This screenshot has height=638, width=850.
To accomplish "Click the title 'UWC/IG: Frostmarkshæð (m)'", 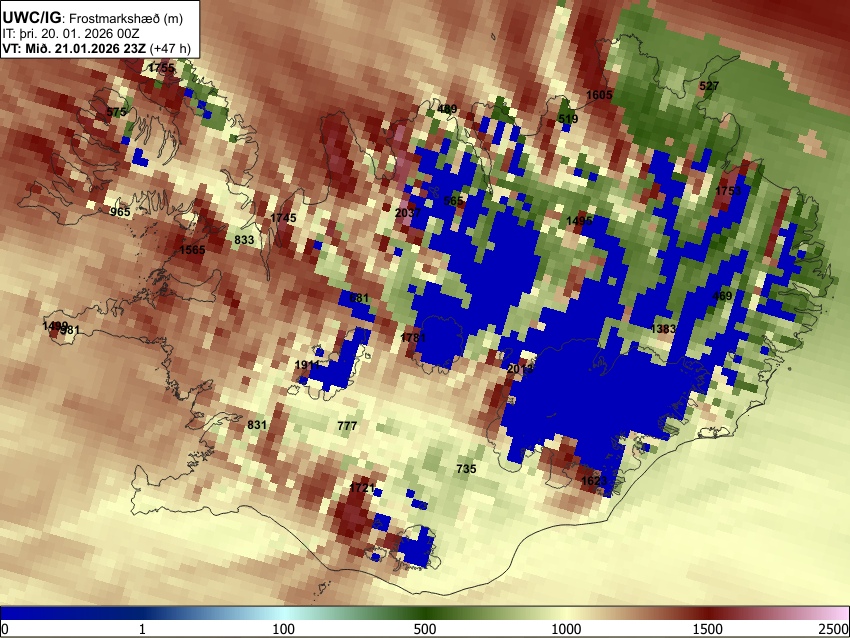I will (x=93, y=18).
